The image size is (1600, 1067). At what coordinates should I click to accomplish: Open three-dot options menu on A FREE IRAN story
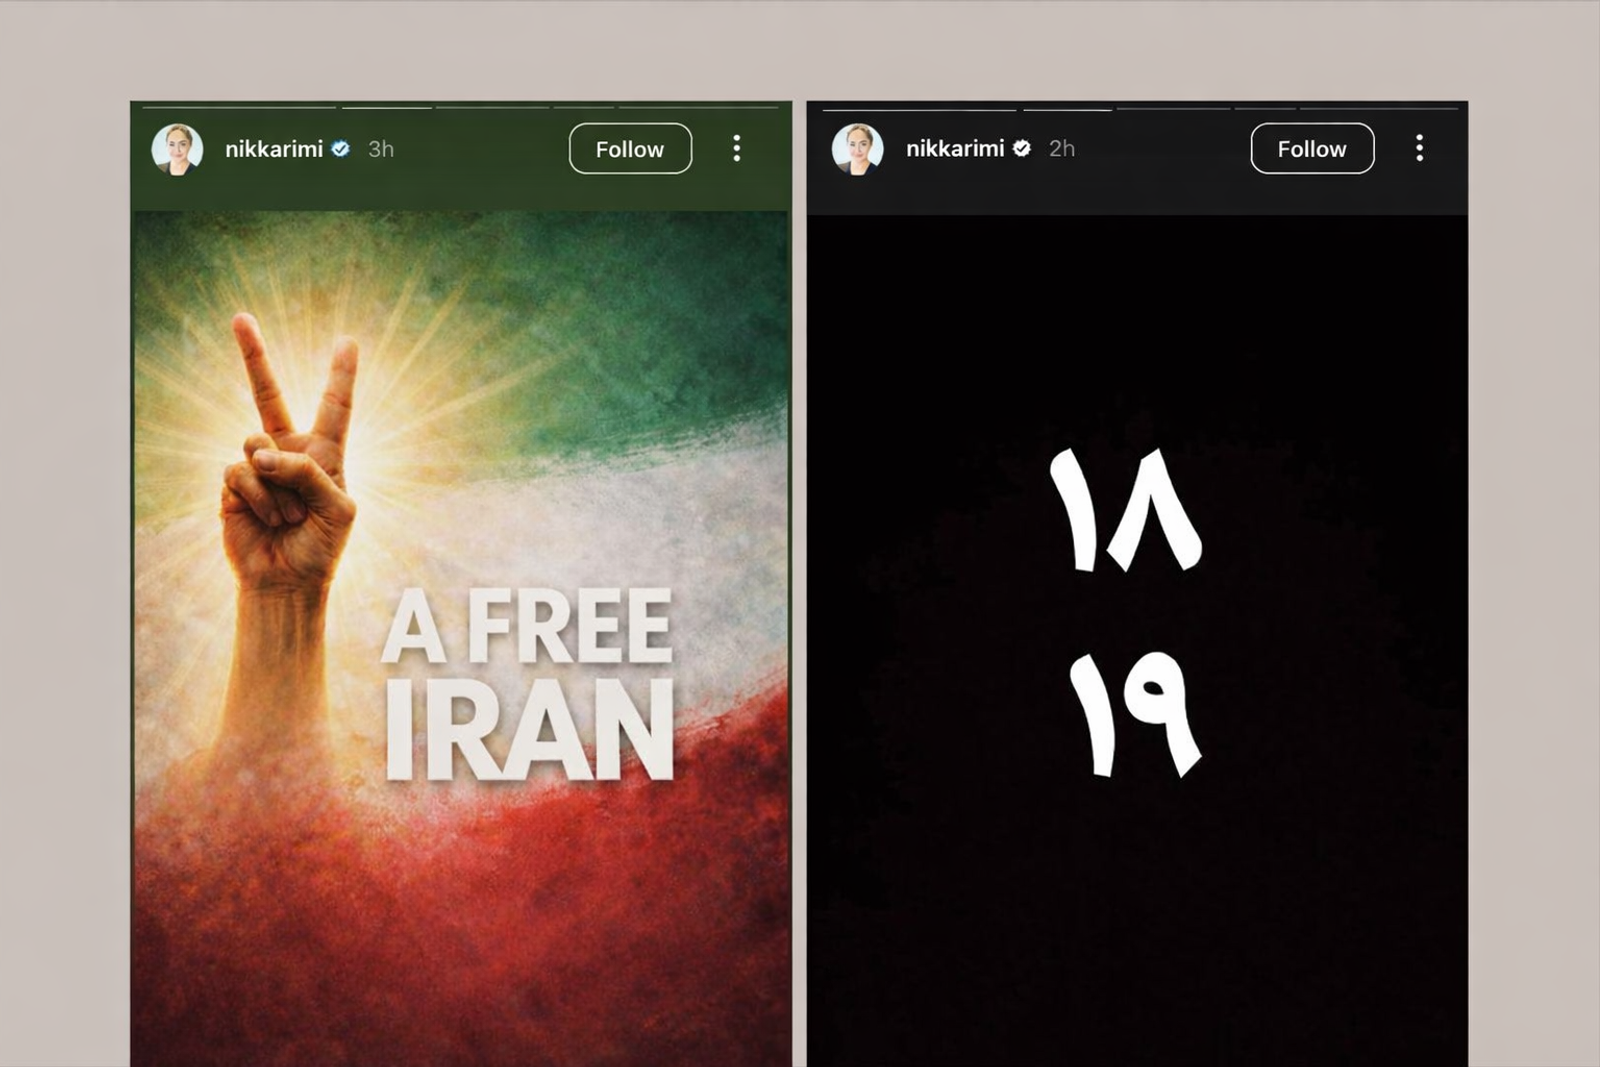tap(737, 149)
